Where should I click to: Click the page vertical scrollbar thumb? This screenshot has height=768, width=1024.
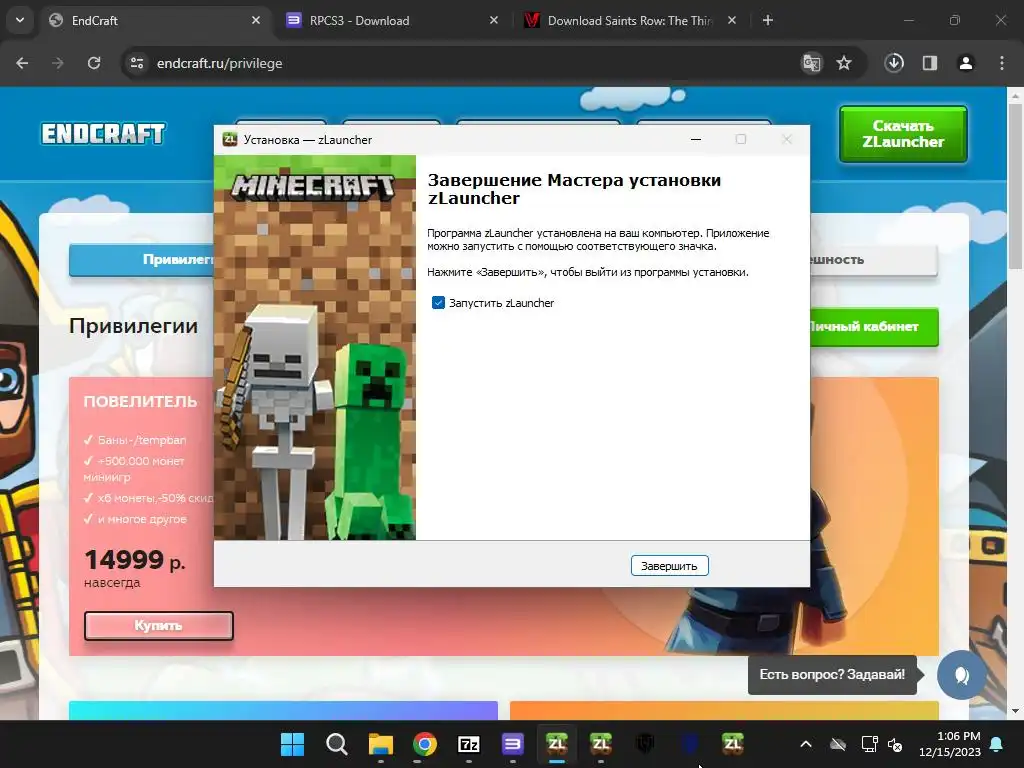pos(1015,186)
